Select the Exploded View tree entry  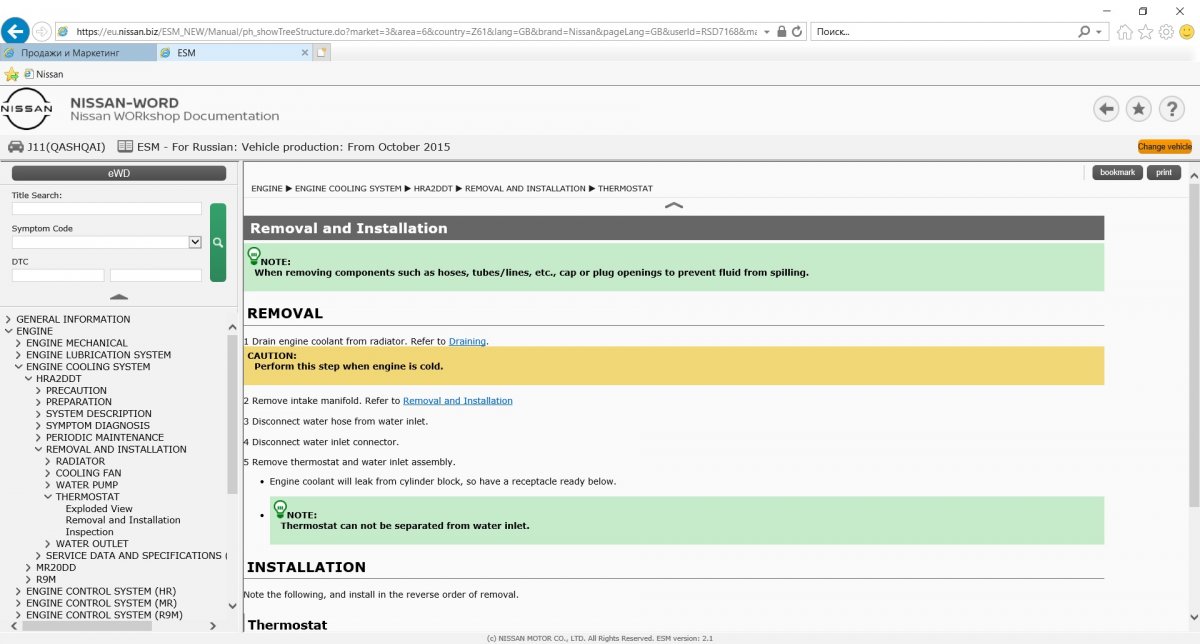(x=99, y=509)
